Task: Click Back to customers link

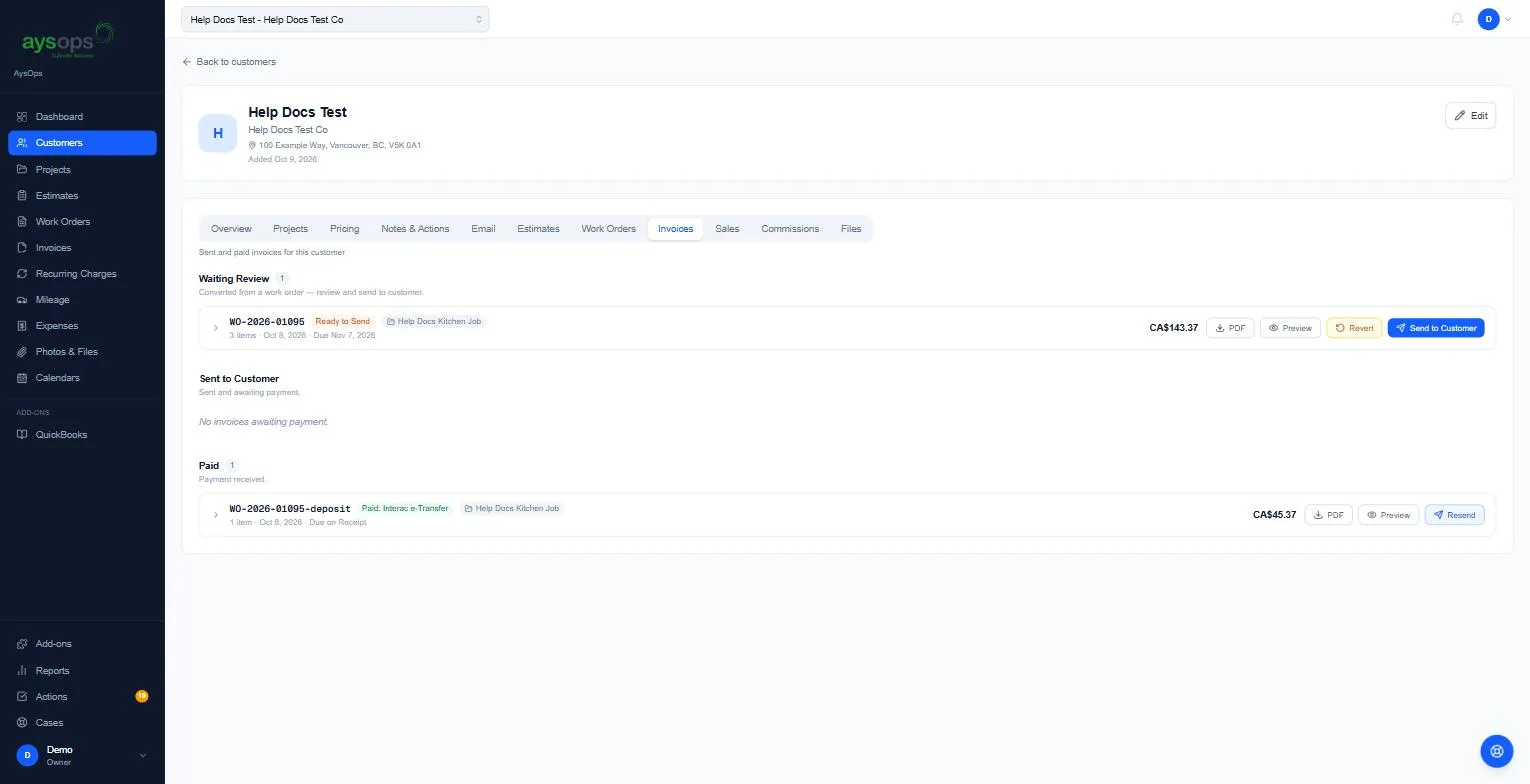Action: coord(229,62)
